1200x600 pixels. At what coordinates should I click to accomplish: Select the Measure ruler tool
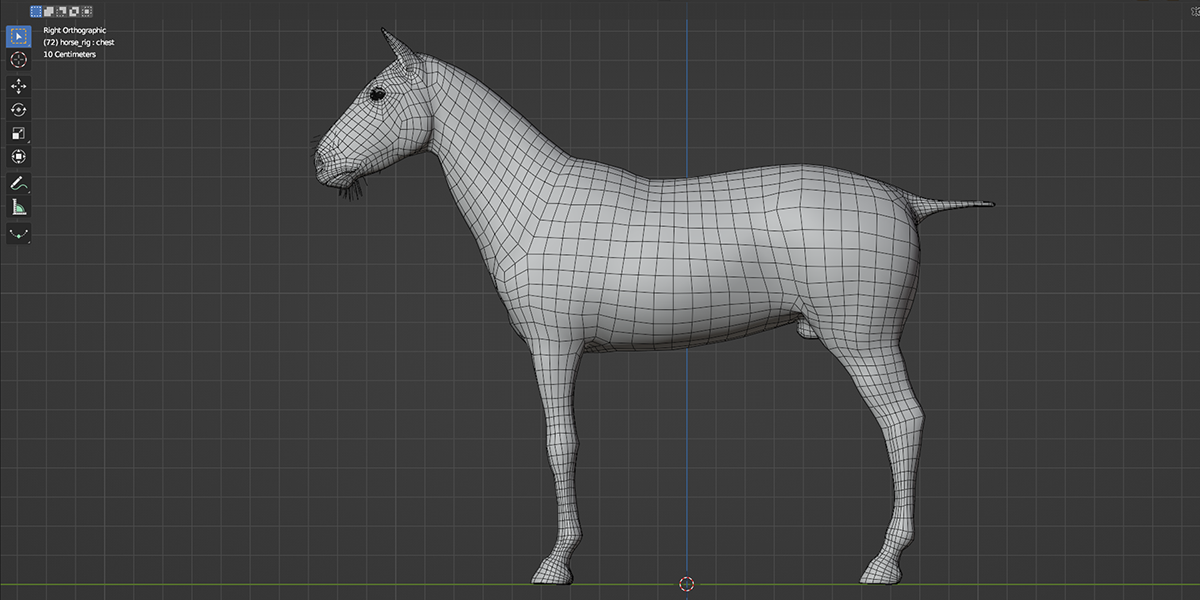[x=19, y=207]
